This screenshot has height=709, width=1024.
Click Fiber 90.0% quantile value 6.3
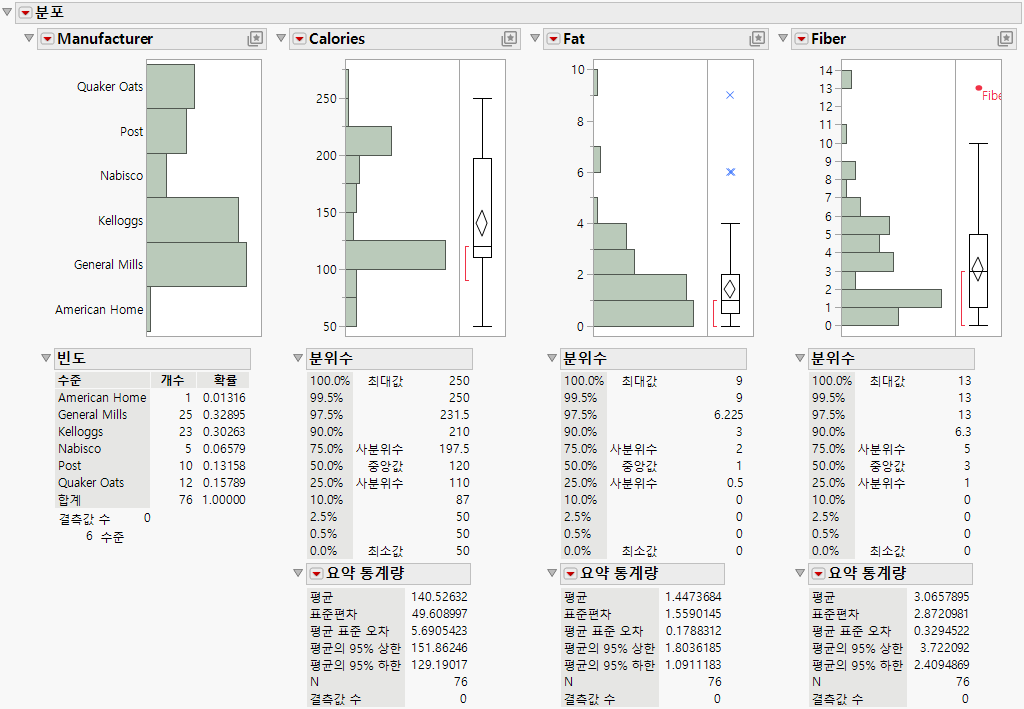[963, 432]
